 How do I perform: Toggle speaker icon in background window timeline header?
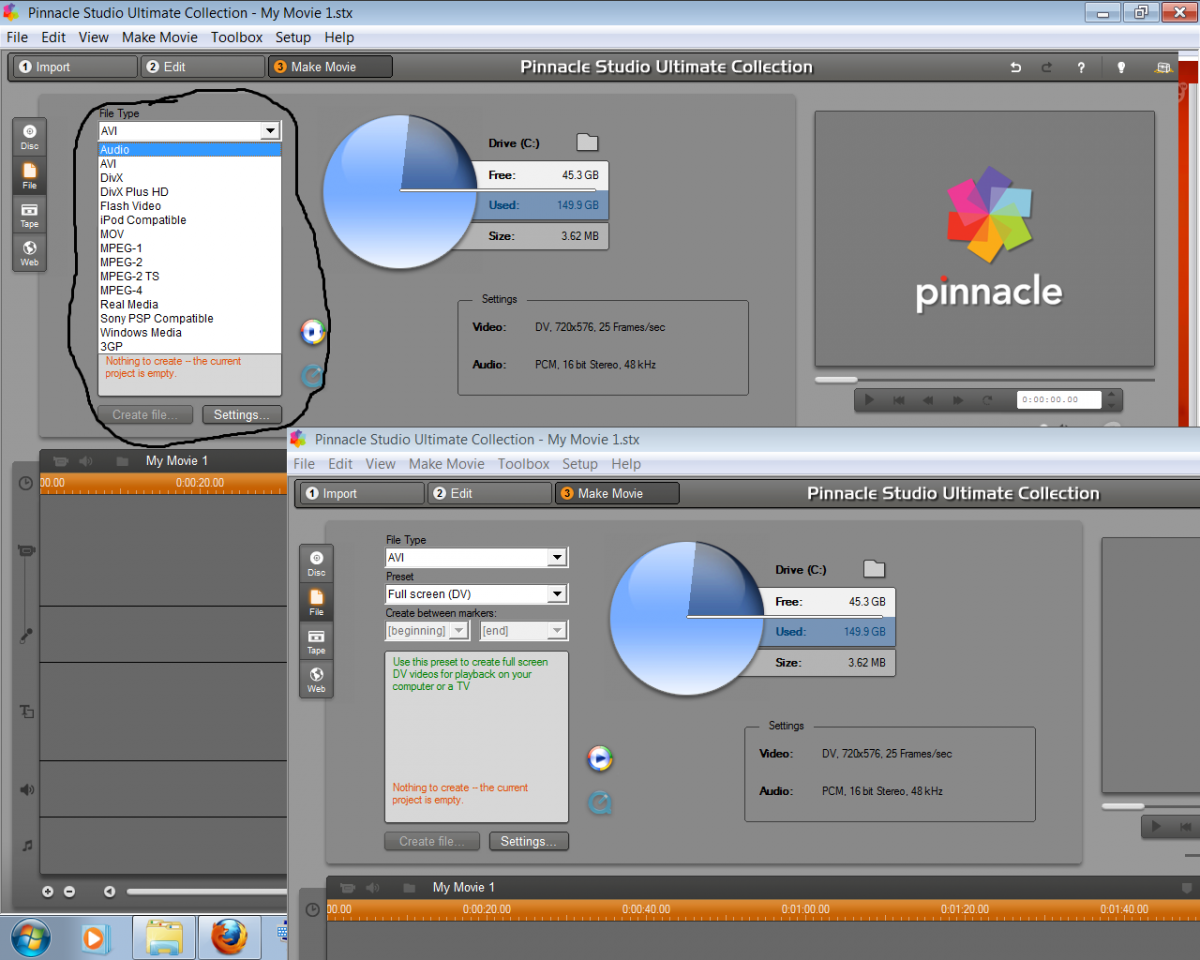click(x=86, y=461)
